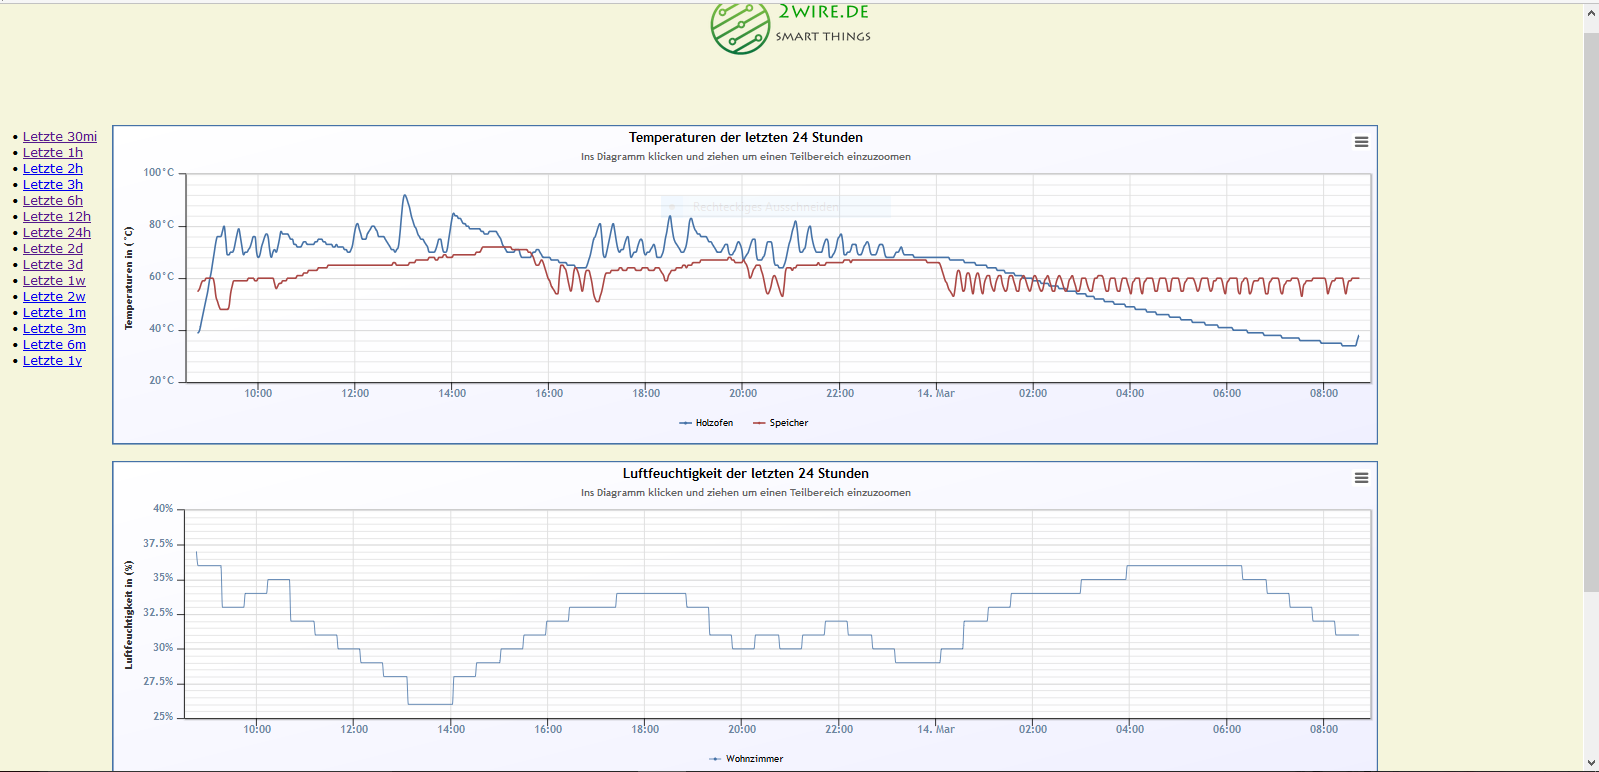
Task: Click the page scrollbar up arrow
Action: pos(1591,13)
